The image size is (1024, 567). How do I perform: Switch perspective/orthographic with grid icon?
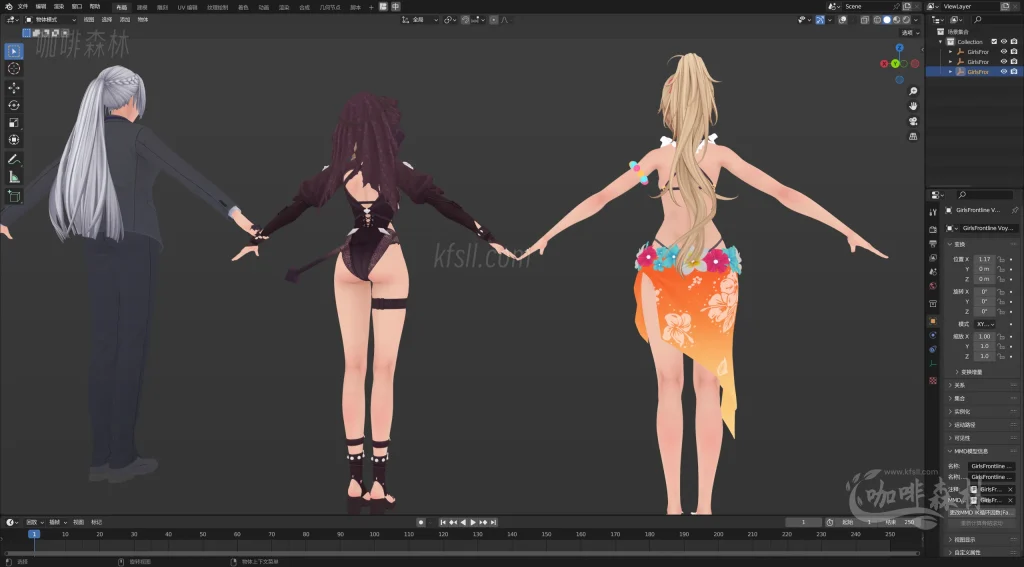coord(913,137)
